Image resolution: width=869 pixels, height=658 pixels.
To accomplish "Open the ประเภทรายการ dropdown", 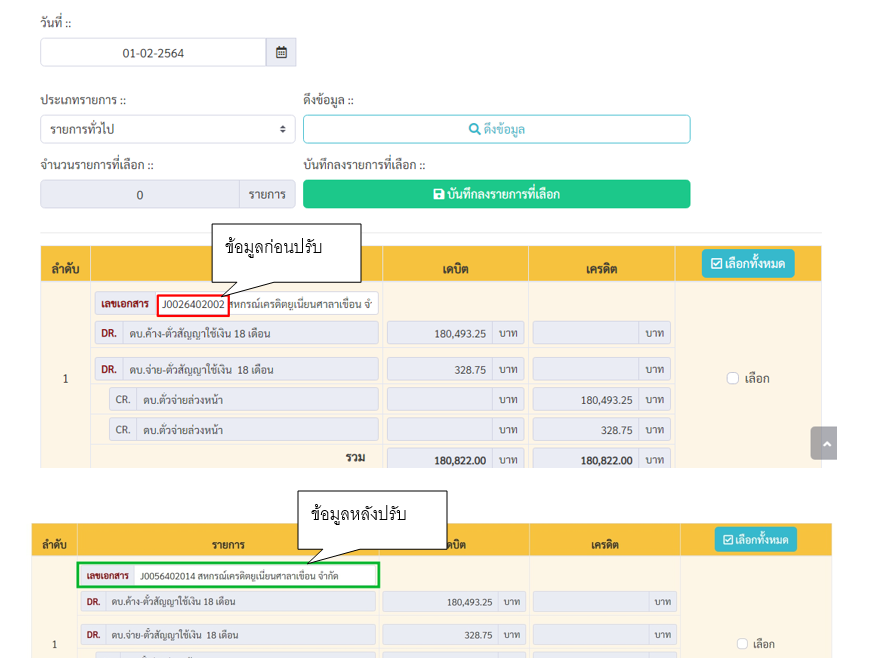I will click(167, 129).
